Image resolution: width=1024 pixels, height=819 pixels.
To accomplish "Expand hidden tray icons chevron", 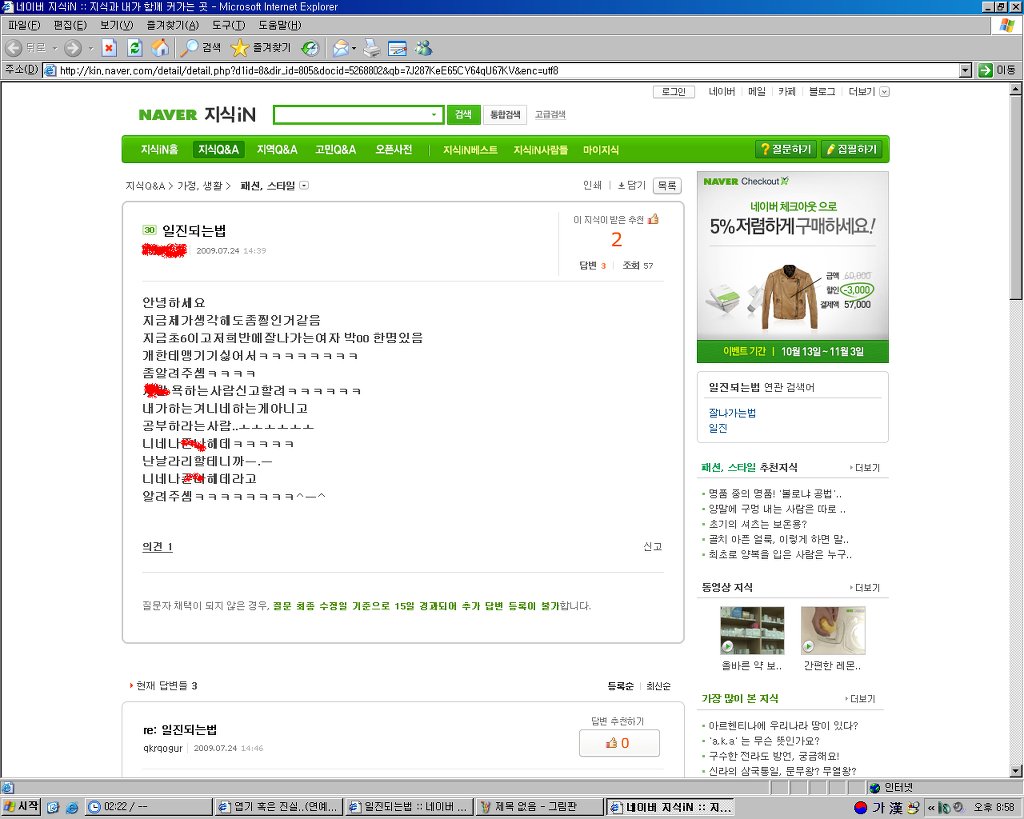I will (931, 807).
